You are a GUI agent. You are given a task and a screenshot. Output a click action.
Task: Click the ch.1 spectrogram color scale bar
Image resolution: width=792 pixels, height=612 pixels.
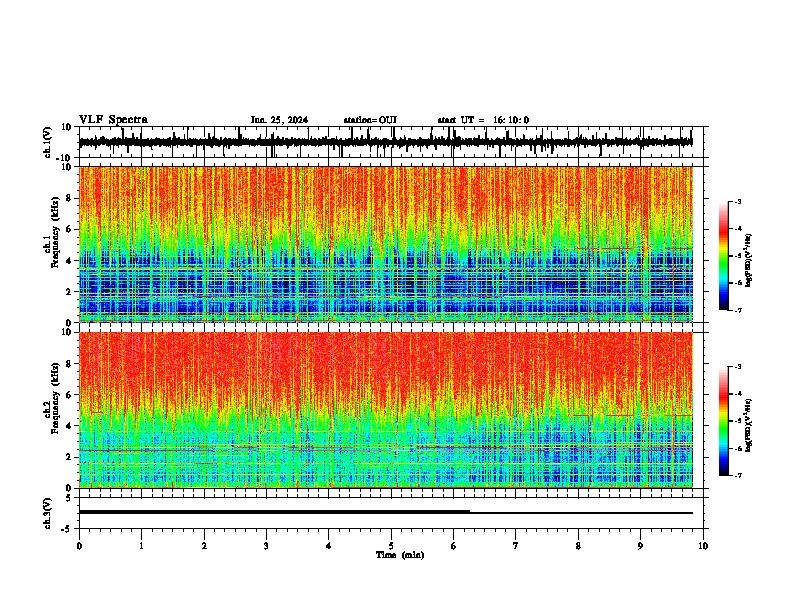click(x=724, y=256)
